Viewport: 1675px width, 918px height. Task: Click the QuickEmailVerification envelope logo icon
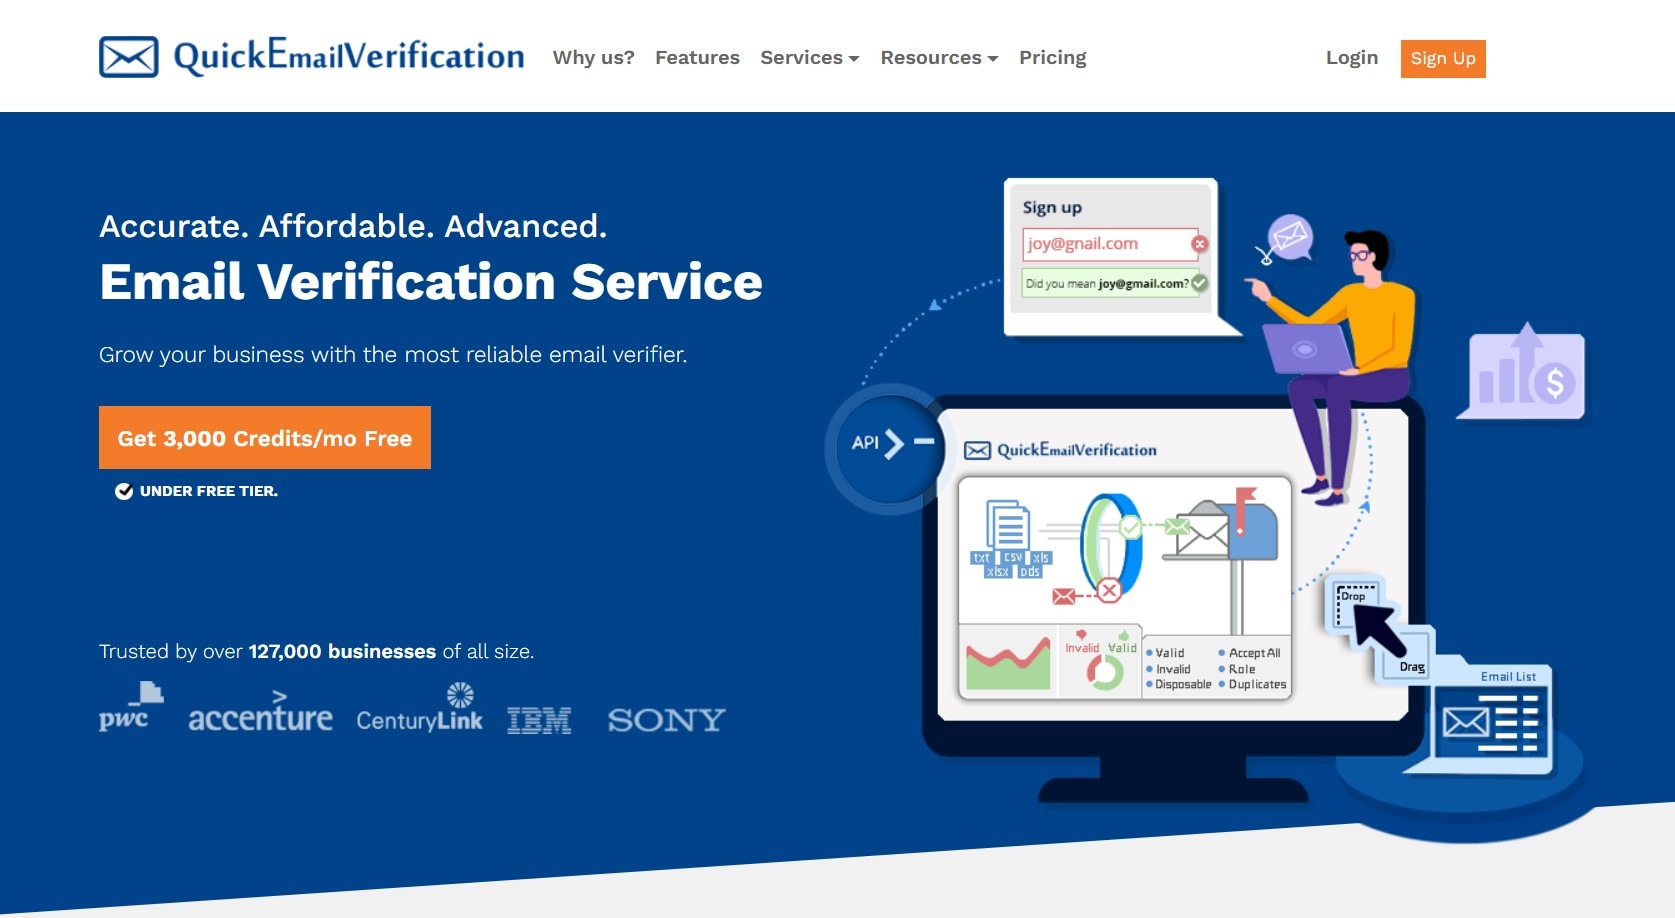pos(129,57)
